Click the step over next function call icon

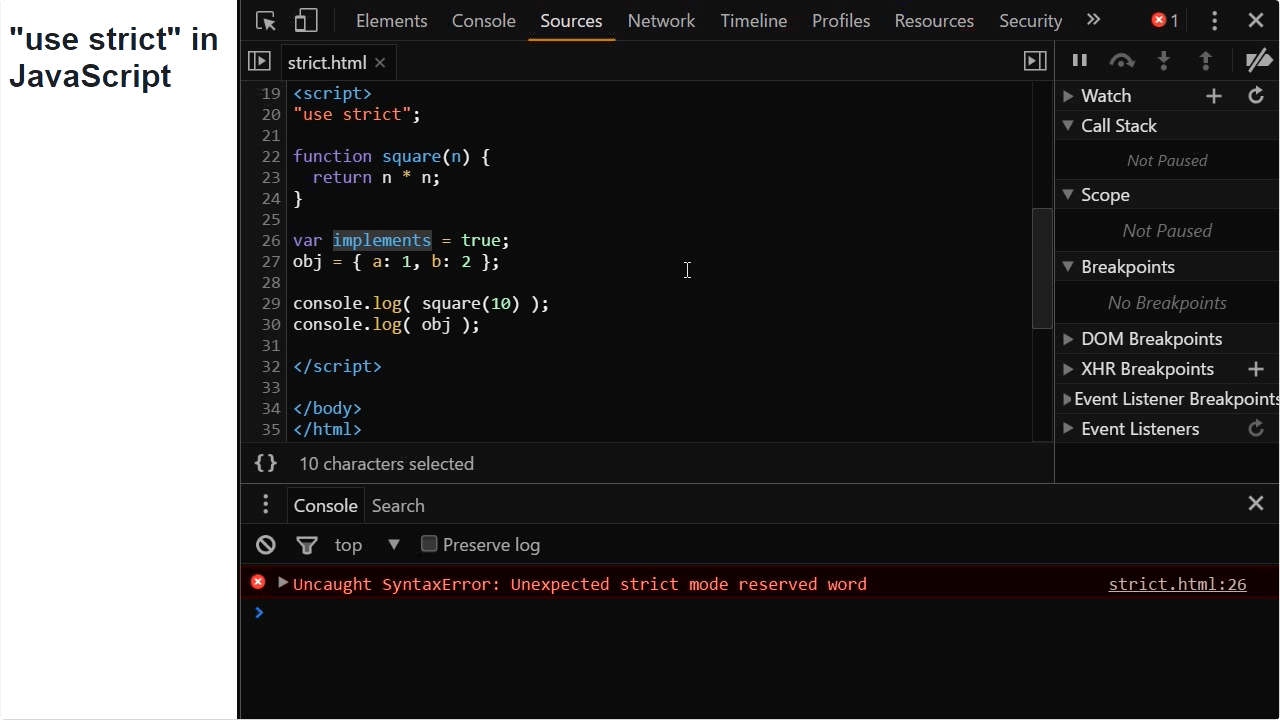1122,60
